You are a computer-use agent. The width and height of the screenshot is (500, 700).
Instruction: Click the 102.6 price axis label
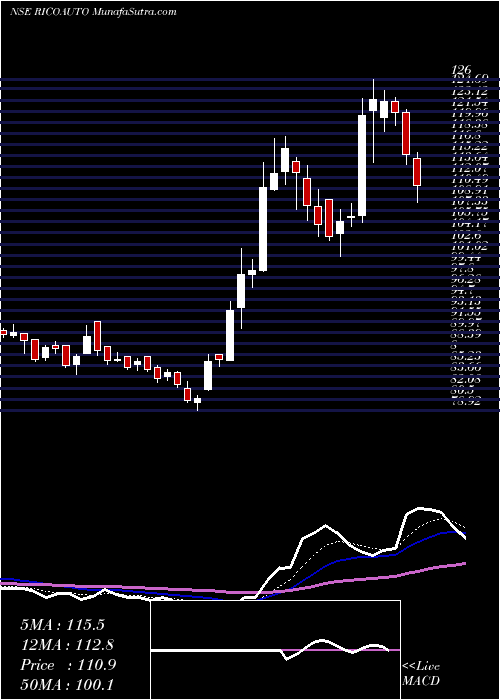pyautogui.click(x=467, y=236)
